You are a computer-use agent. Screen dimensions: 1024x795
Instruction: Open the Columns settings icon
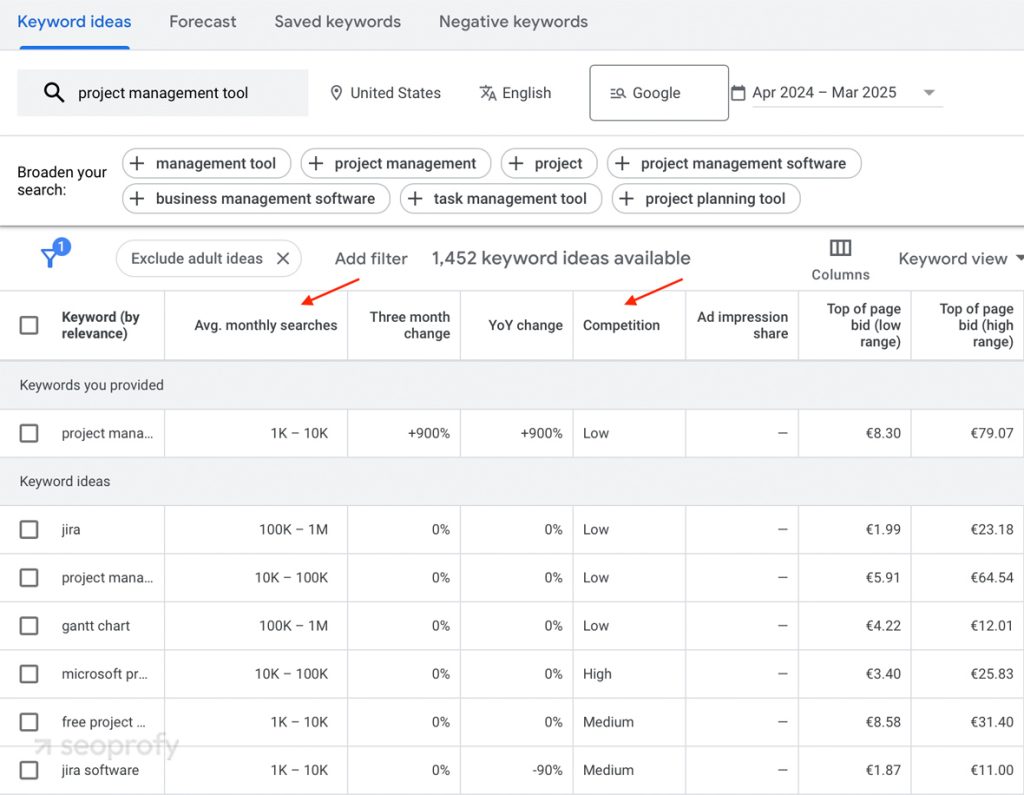(840, 248)
